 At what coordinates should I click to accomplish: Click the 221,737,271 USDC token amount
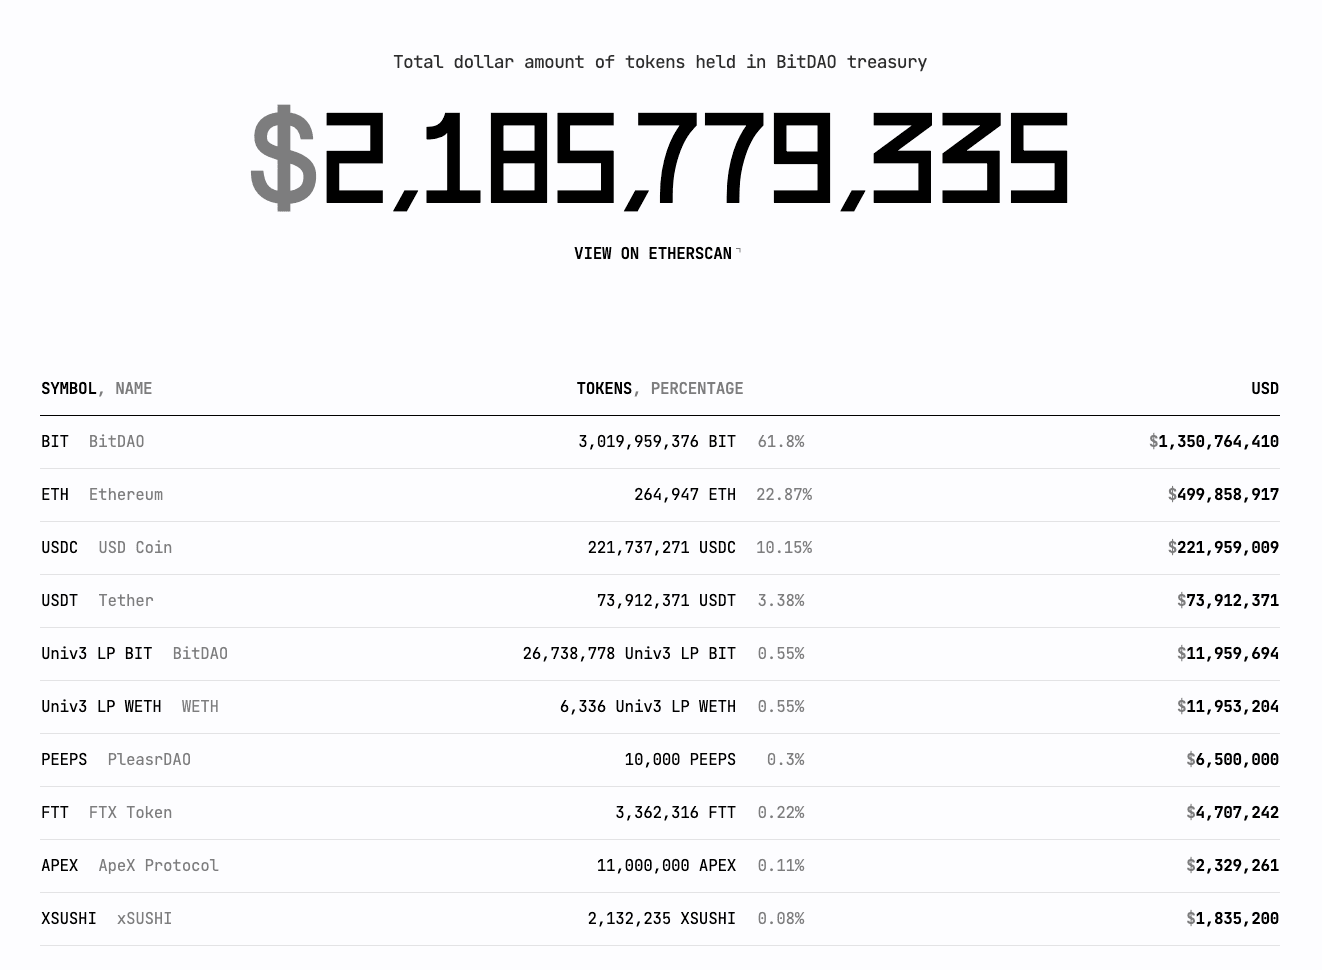click(x=661, y=547)
